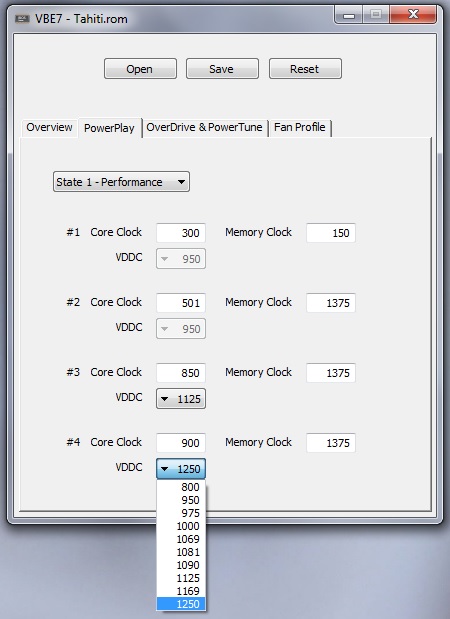Screen dimensions: 450x619
Task: Select 1090 in the VDDC list
Action: [181, 565]
